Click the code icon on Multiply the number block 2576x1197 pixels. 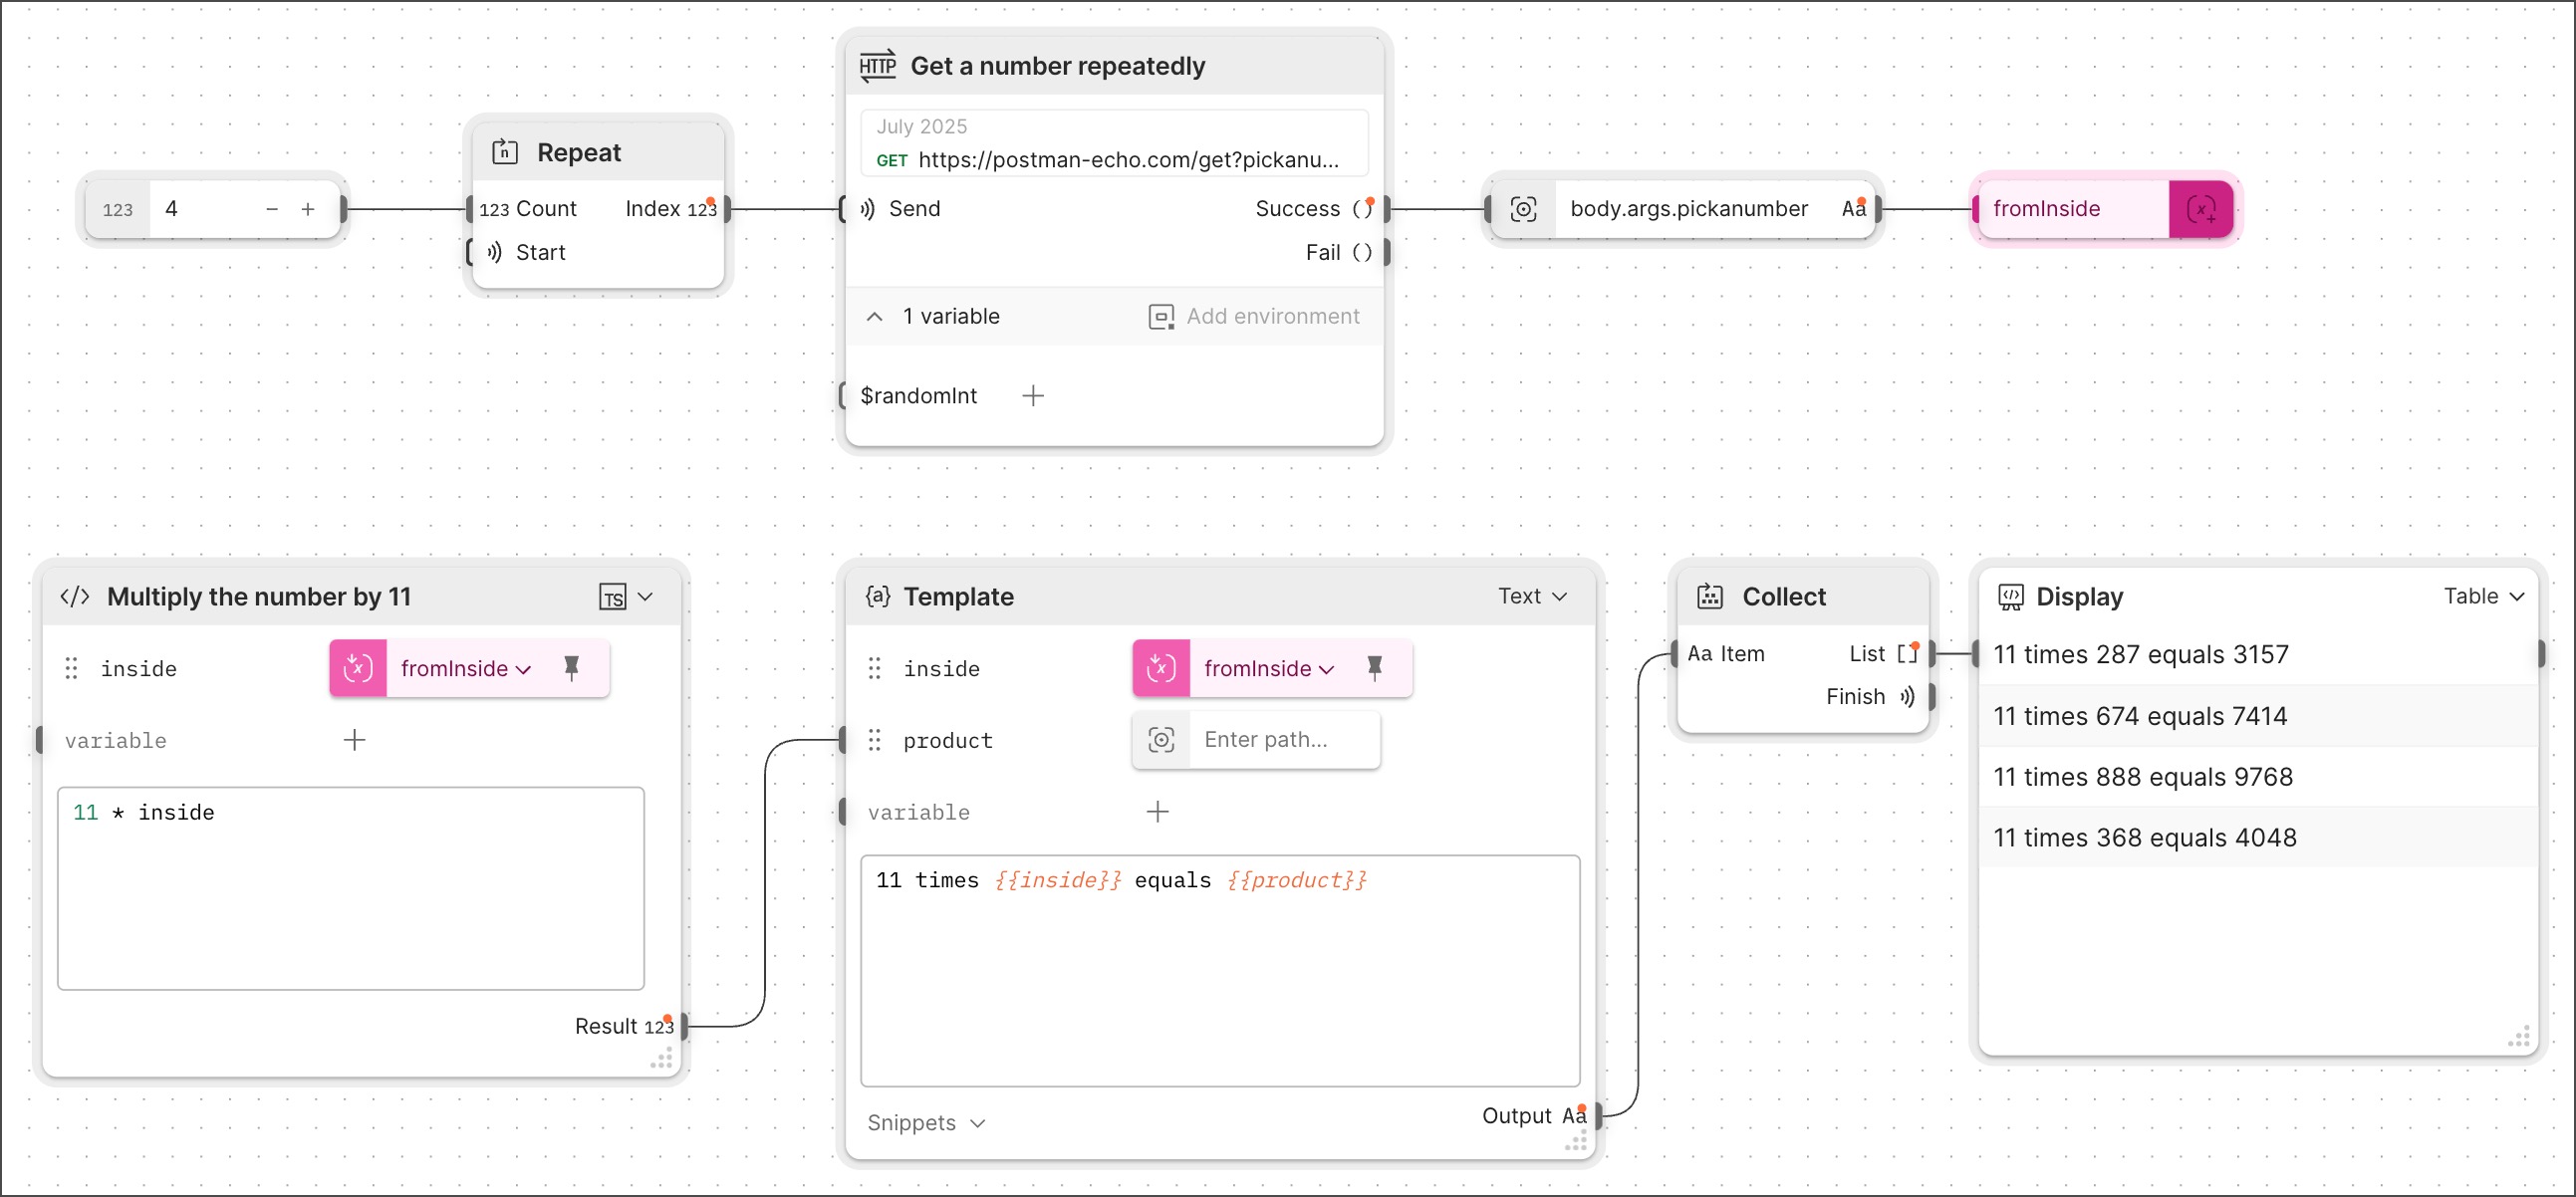75,597
